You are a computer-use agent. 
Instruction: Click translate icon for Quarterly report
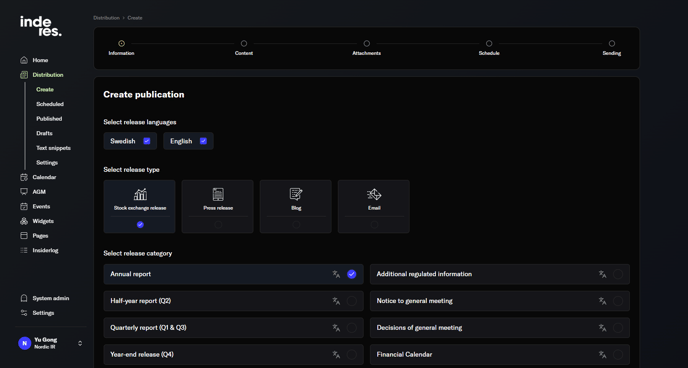[x=336, y=328]
